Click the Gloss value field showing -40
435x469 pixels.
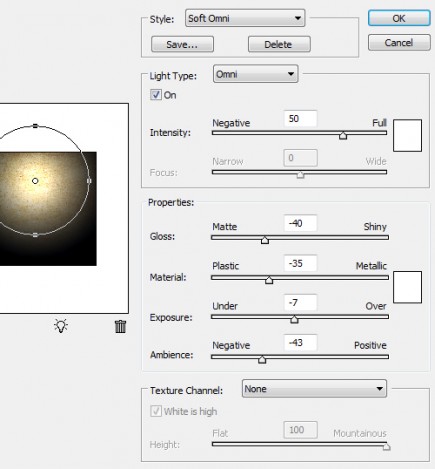click(300, 223)
